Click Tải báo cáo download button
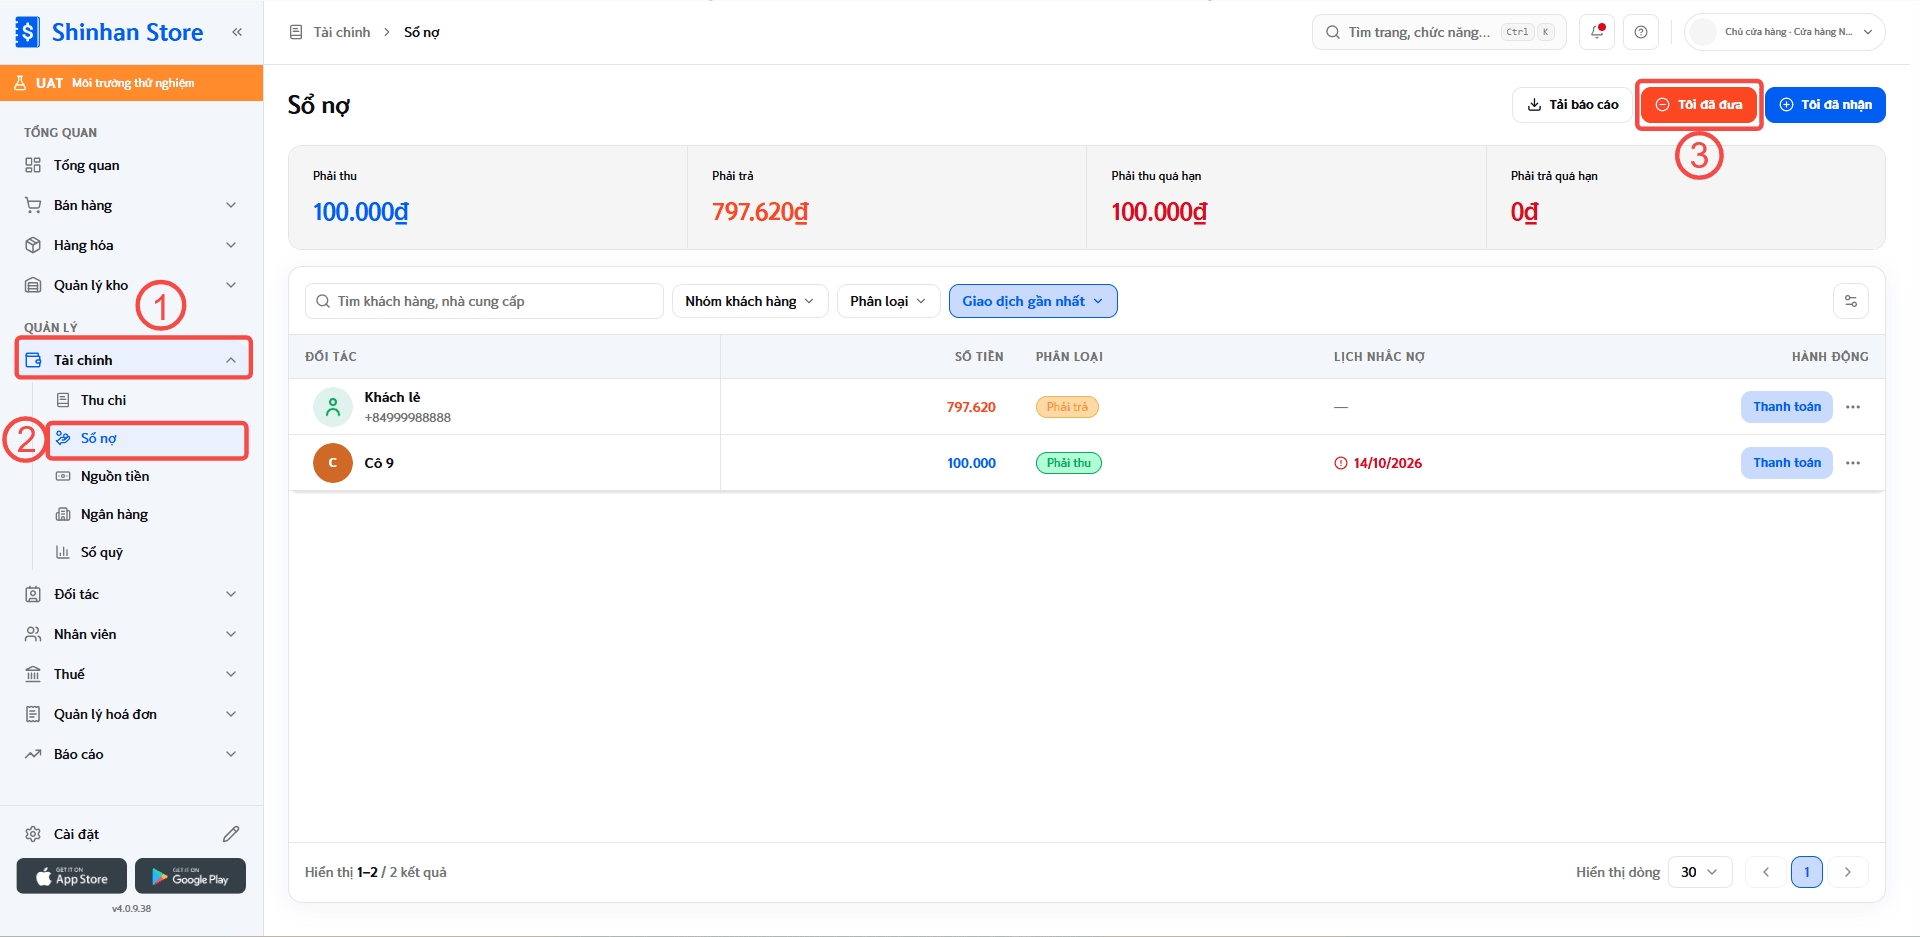1920x937 pixels. (1572, 105)
